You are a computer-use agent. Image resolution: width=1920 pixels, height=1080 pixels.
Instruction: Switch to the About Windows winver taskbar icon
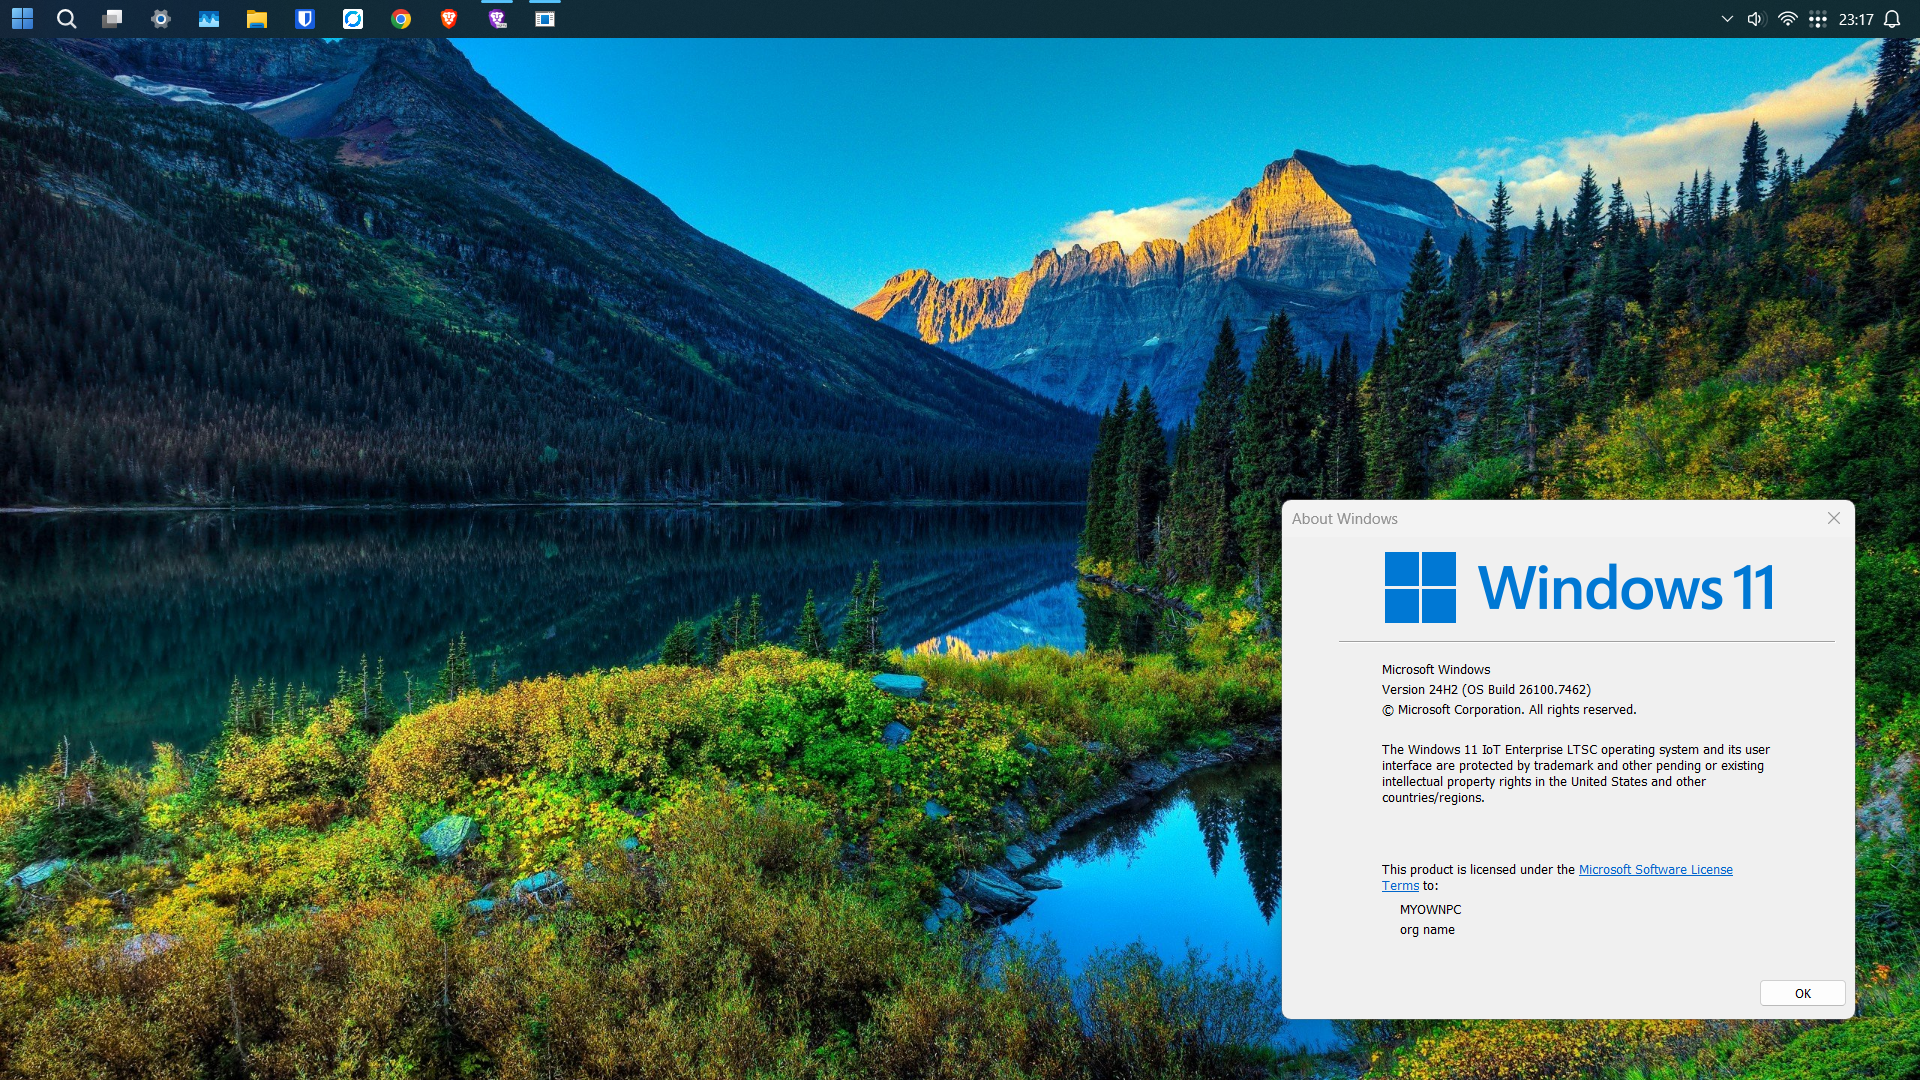coord(545,19)
